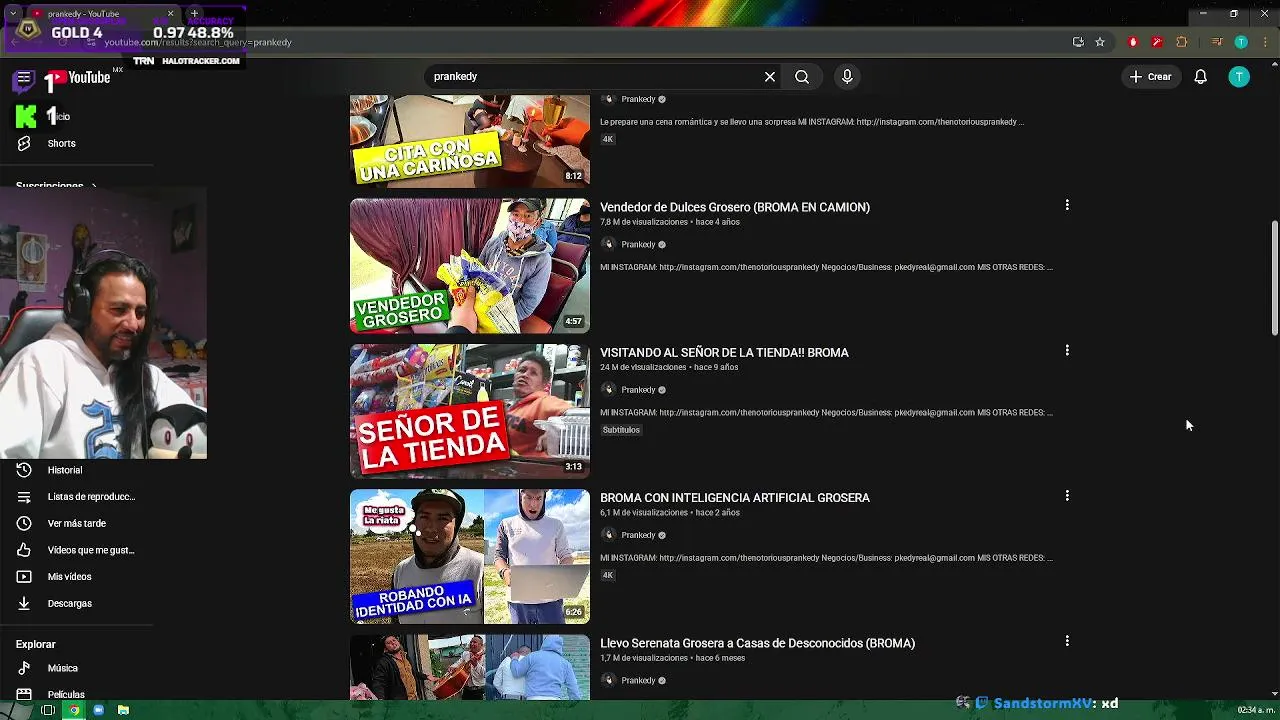The image size is (1280, 720).
Task: Click the Explorar section heading
Action: [35, 644]
